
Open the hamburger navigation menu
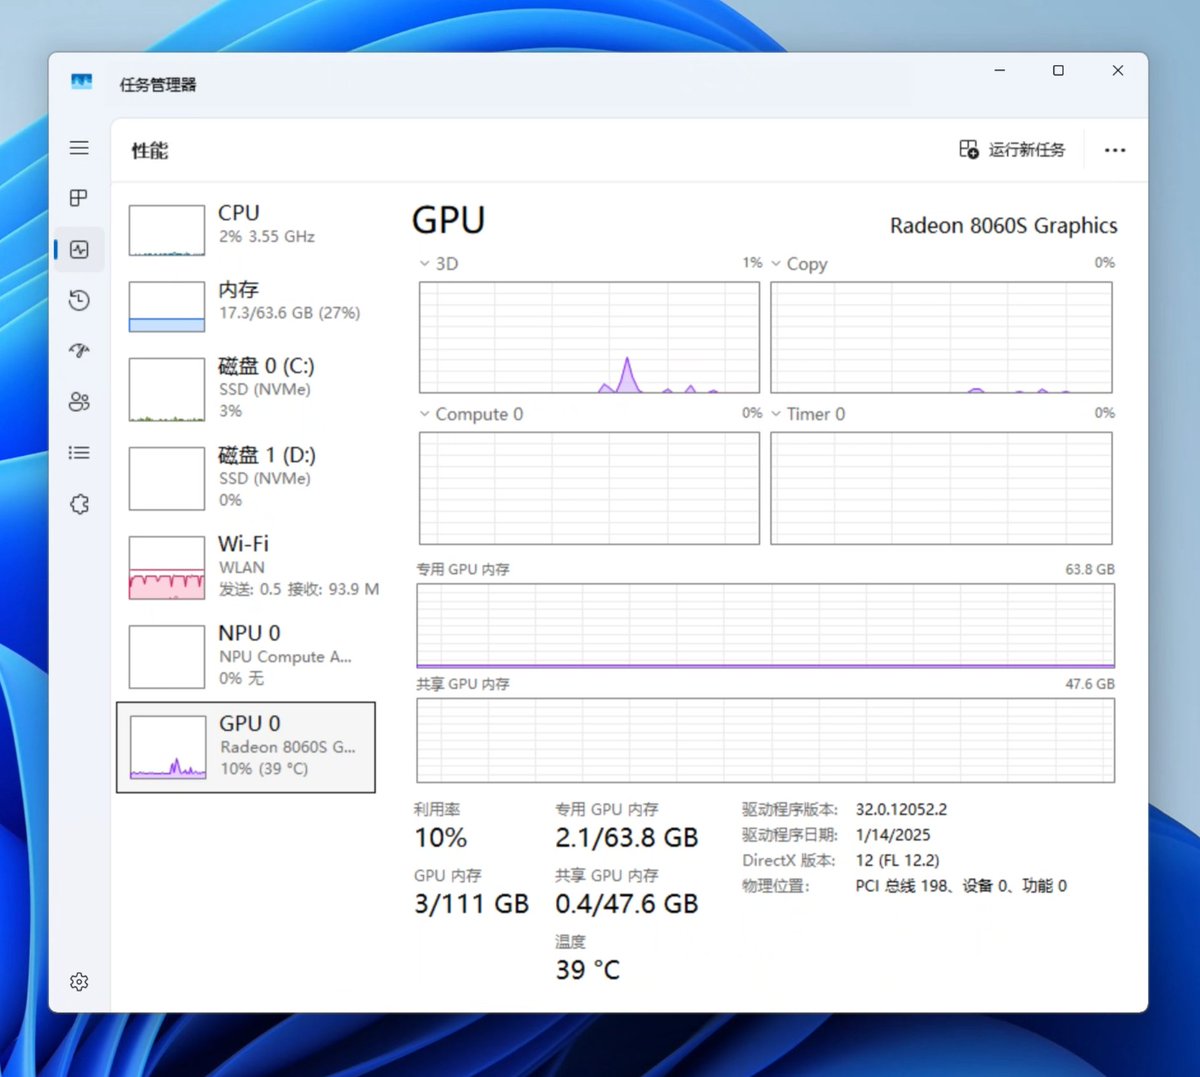(79, 148)
